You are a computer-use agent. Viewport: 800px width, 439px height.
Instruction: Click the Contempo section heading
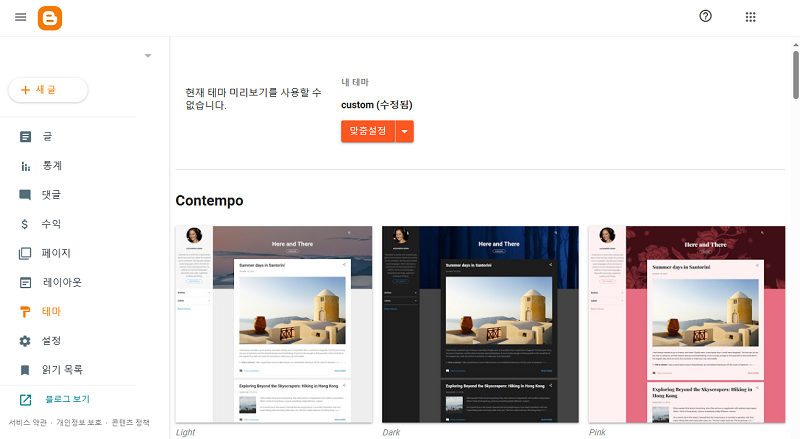209,201
